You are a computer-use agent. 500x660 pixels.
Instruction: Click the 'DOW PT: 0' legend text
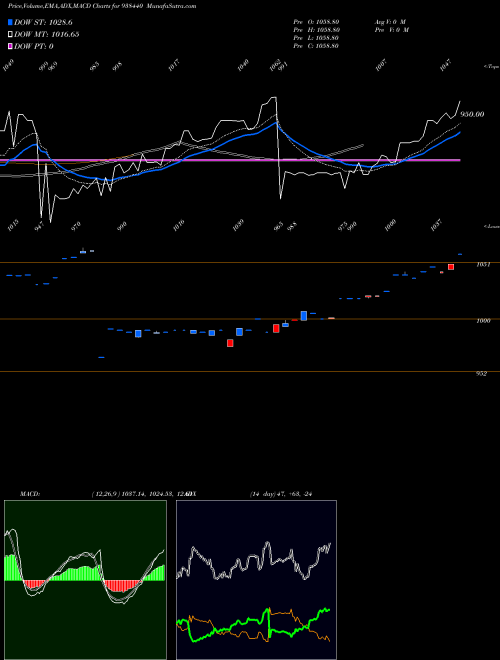[x=34, y=46]
